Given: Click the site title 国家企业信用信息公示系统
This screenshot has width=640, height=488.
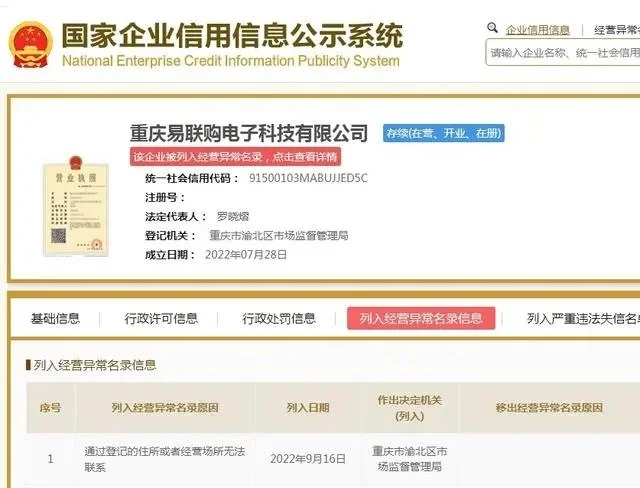Looking at the screenshot, I should pyautogui.click(x=232, y=36).
